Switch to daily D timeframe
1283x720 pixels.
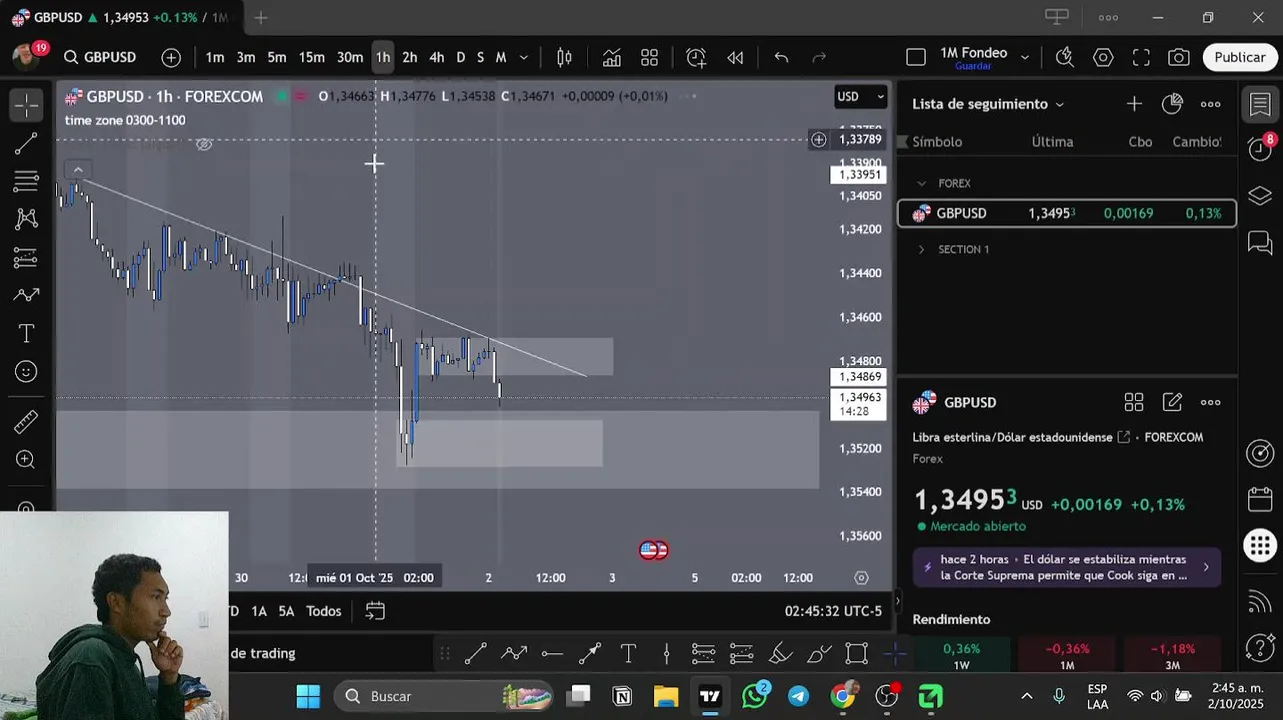[x=461, y=57]
